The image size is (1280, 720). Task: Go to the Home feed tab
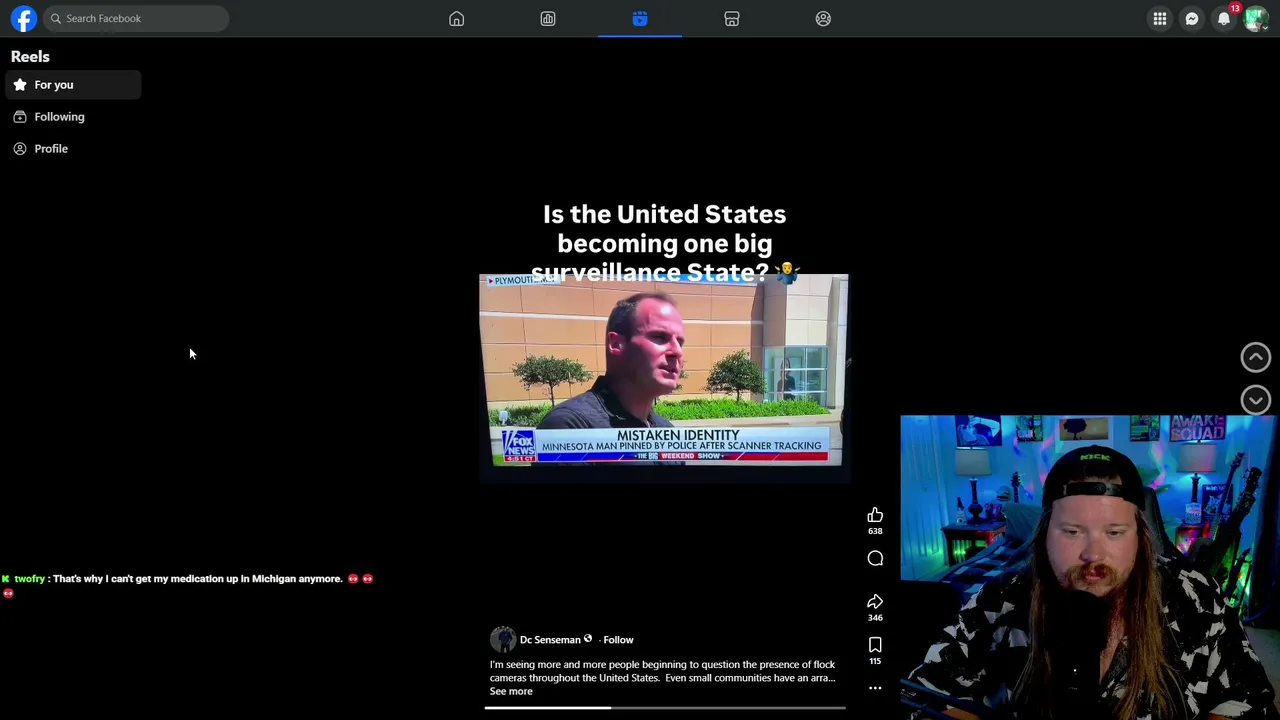pyautogui.click(x=456, y=18)
